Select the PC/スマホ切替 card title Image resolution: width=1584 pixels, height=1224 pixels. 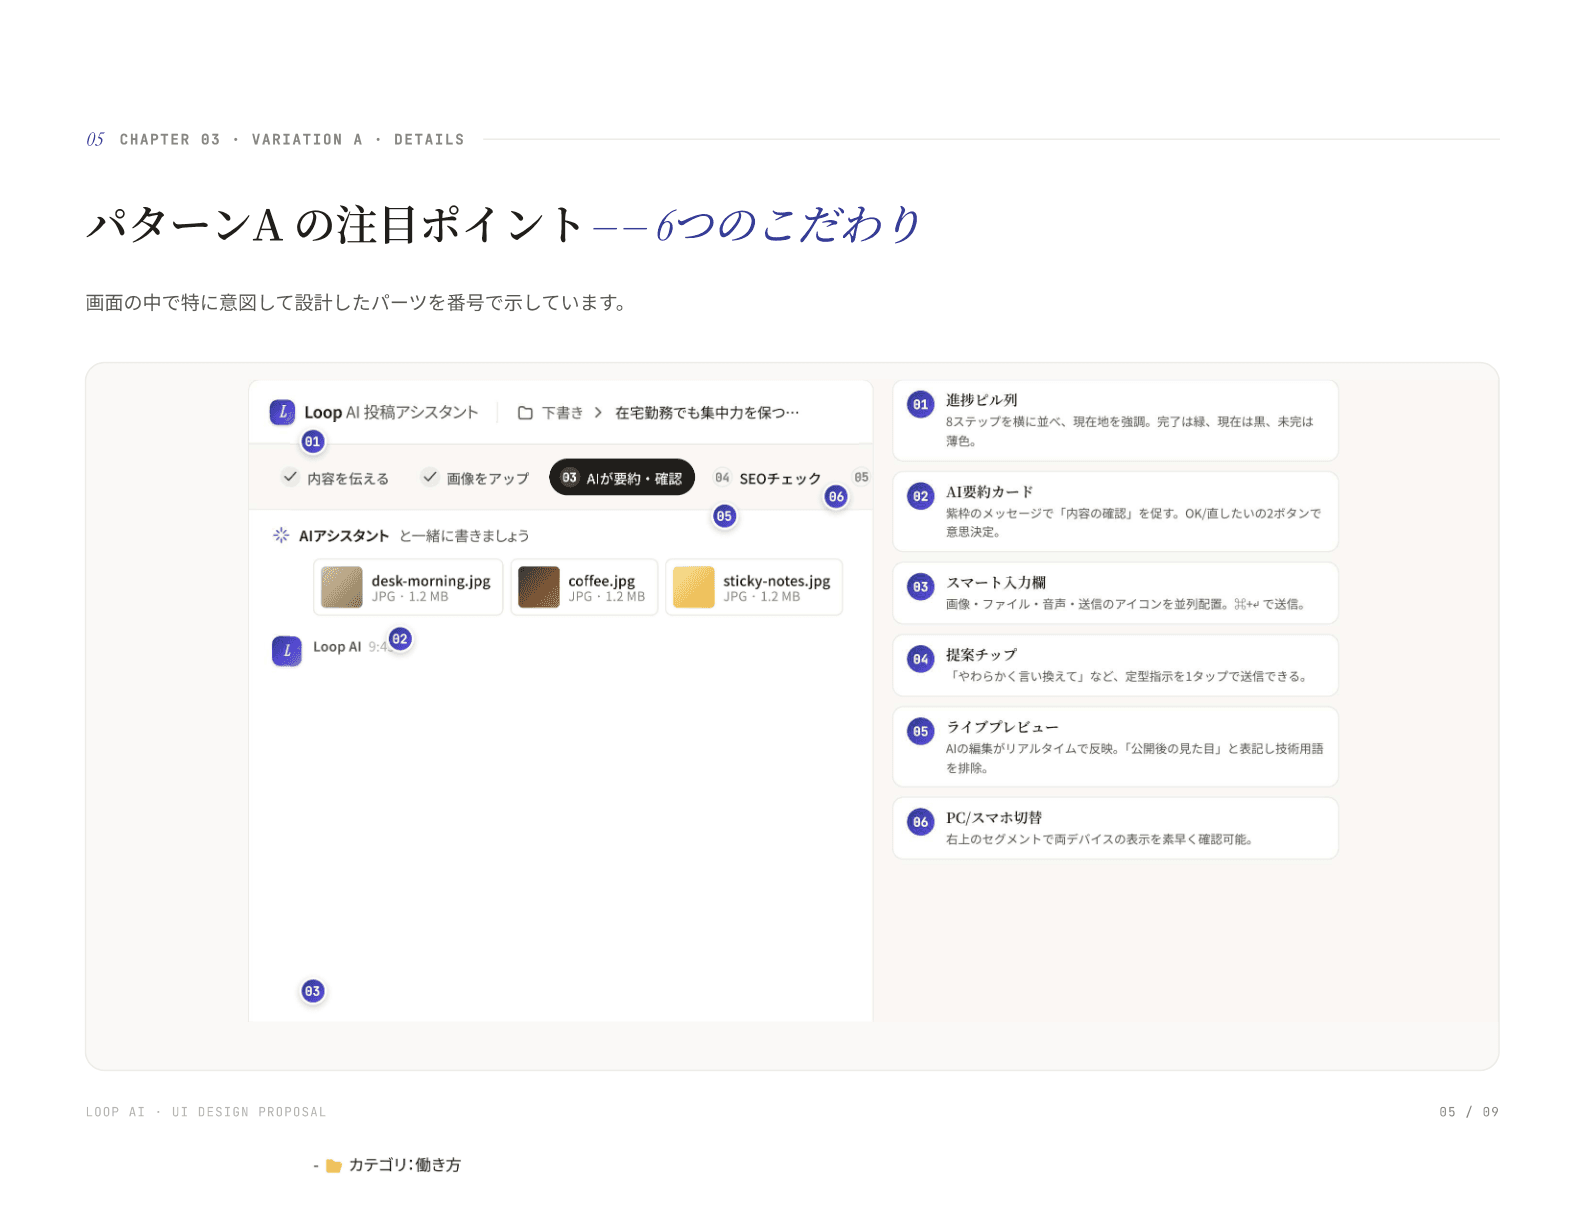click(994, 817)
